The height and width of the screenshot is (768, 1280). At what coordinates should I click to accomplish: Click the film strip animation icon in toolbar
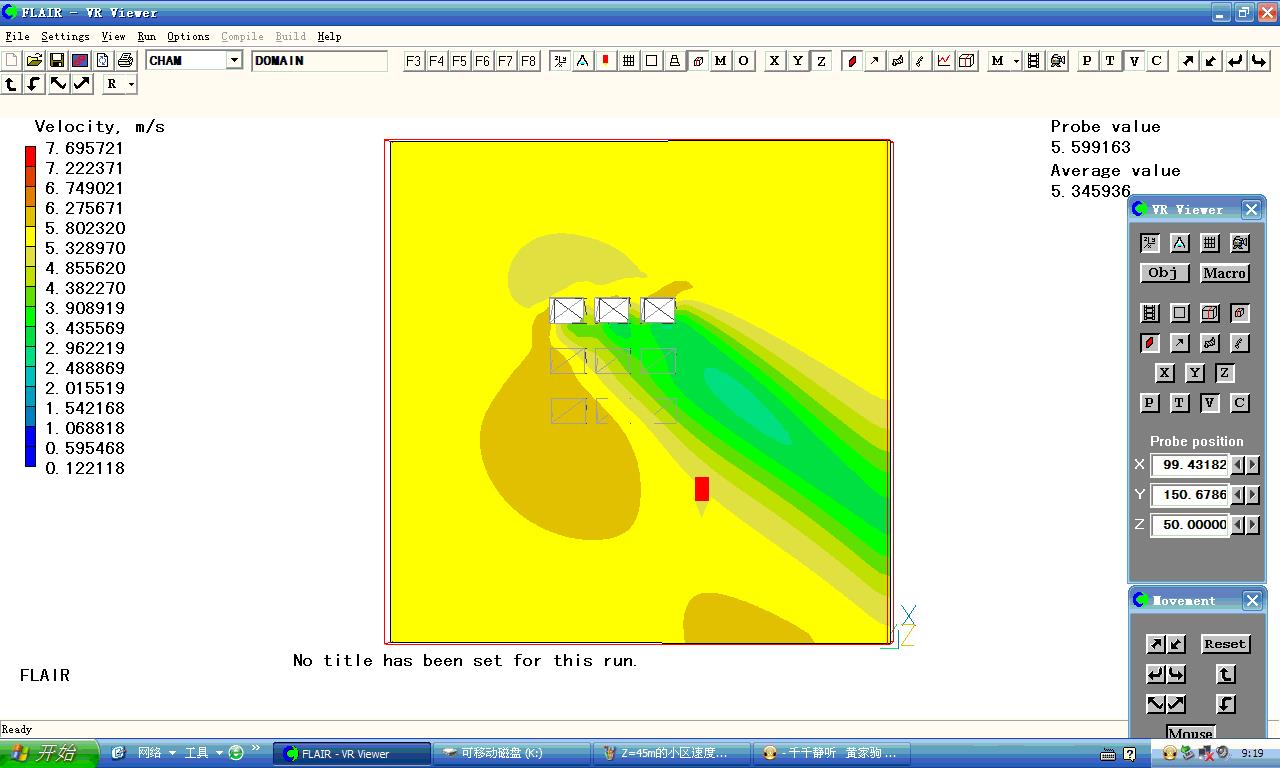[1034, 61]
